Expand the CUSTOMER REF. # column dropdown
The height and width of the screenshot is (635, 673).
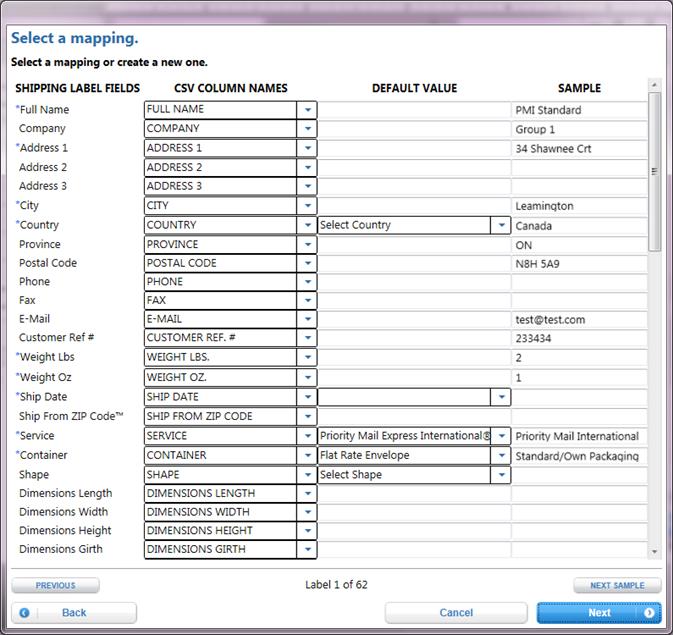[x=307, y=338]
